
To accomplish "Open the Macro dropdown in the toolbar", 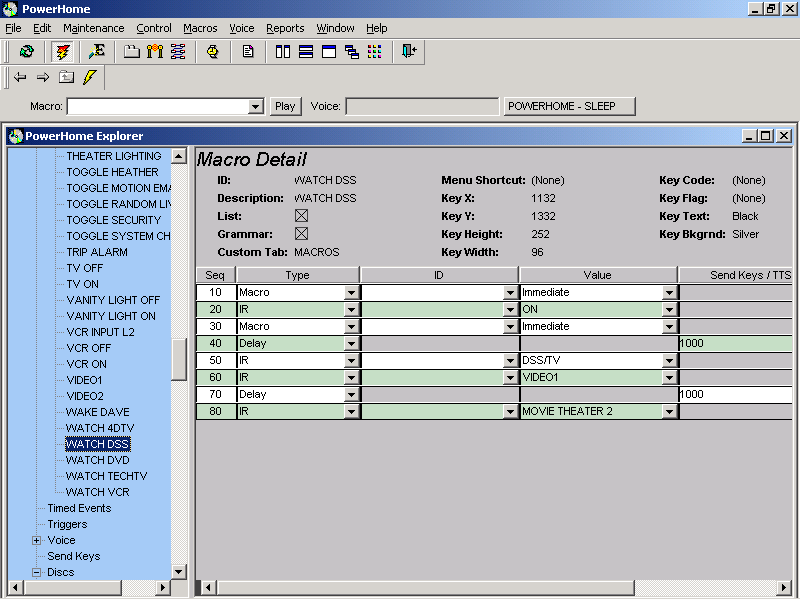I will (x=255, y=106).
